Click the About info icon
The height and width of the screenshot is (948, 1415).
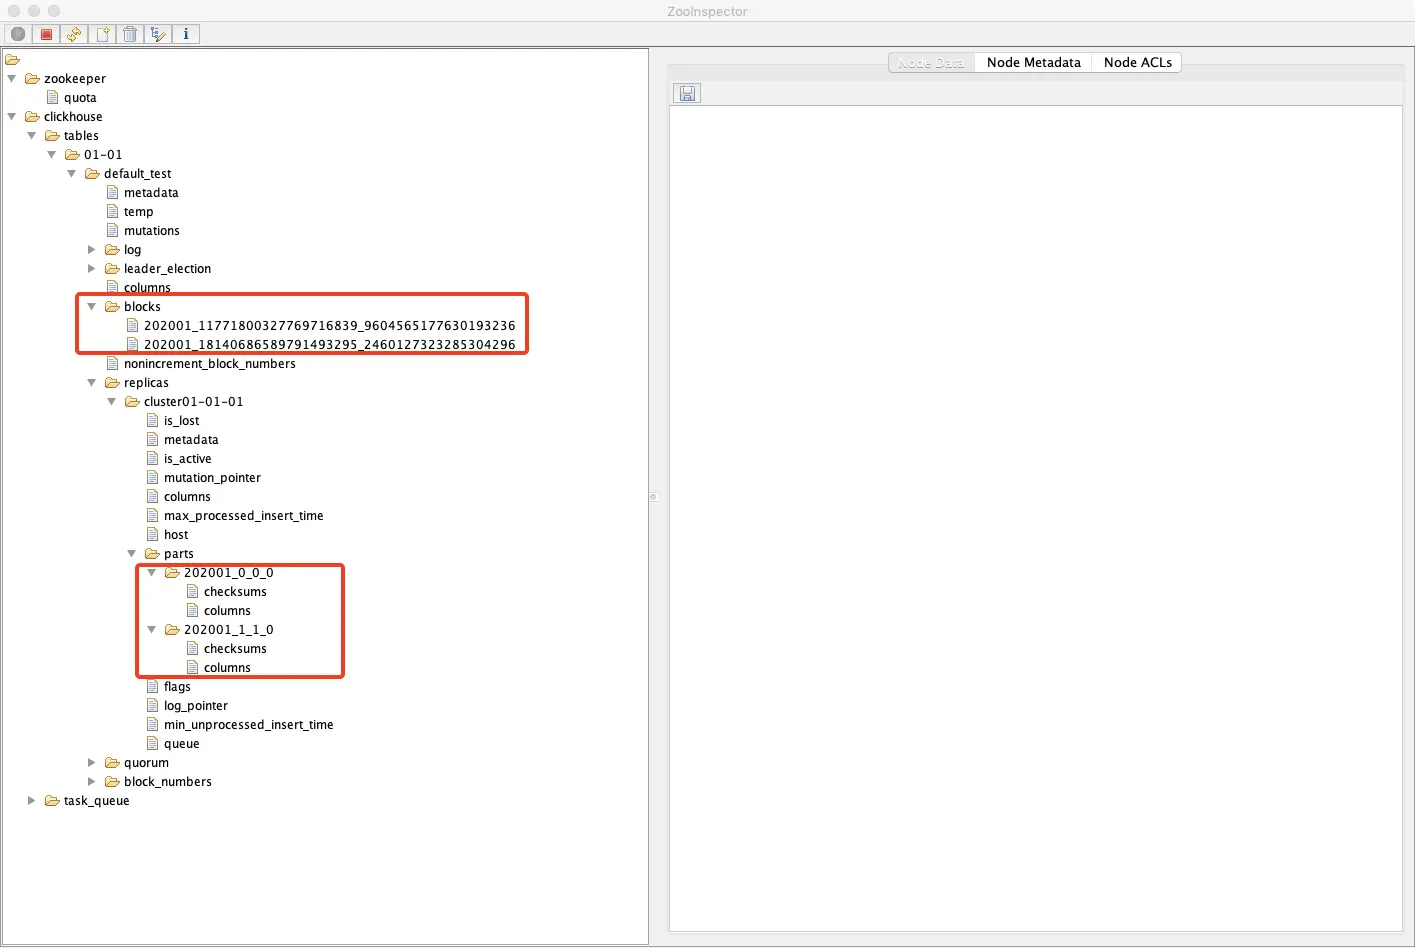[186, 34]
